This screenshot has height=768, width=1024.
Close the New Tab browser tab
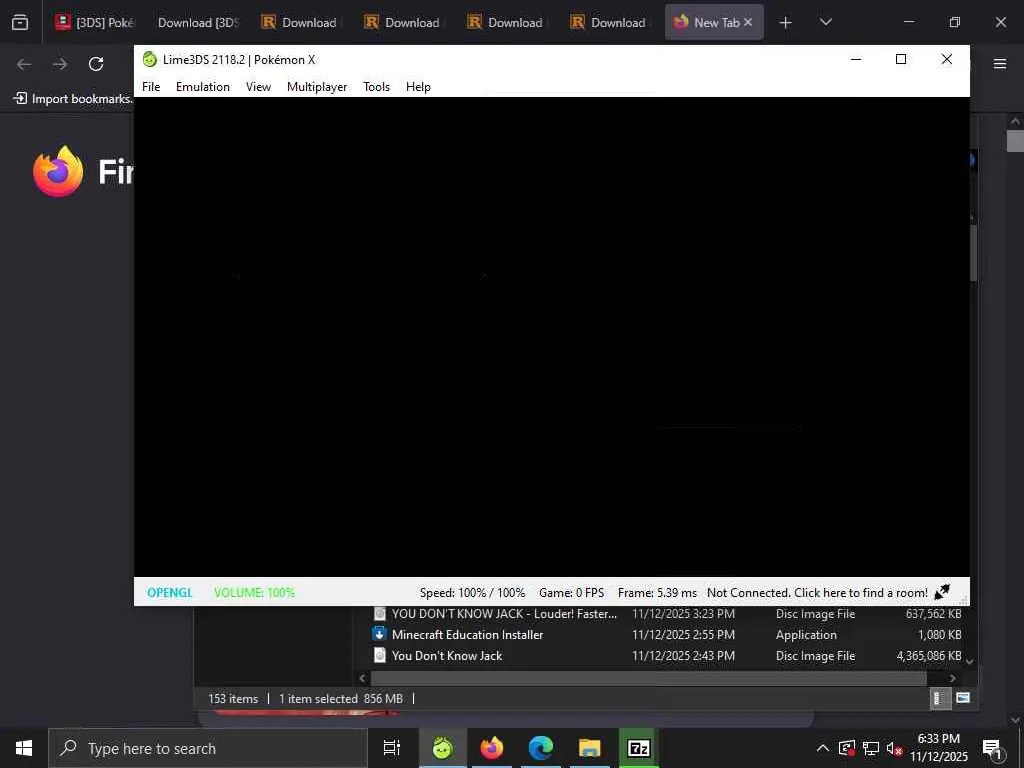(x=748, y=22)
